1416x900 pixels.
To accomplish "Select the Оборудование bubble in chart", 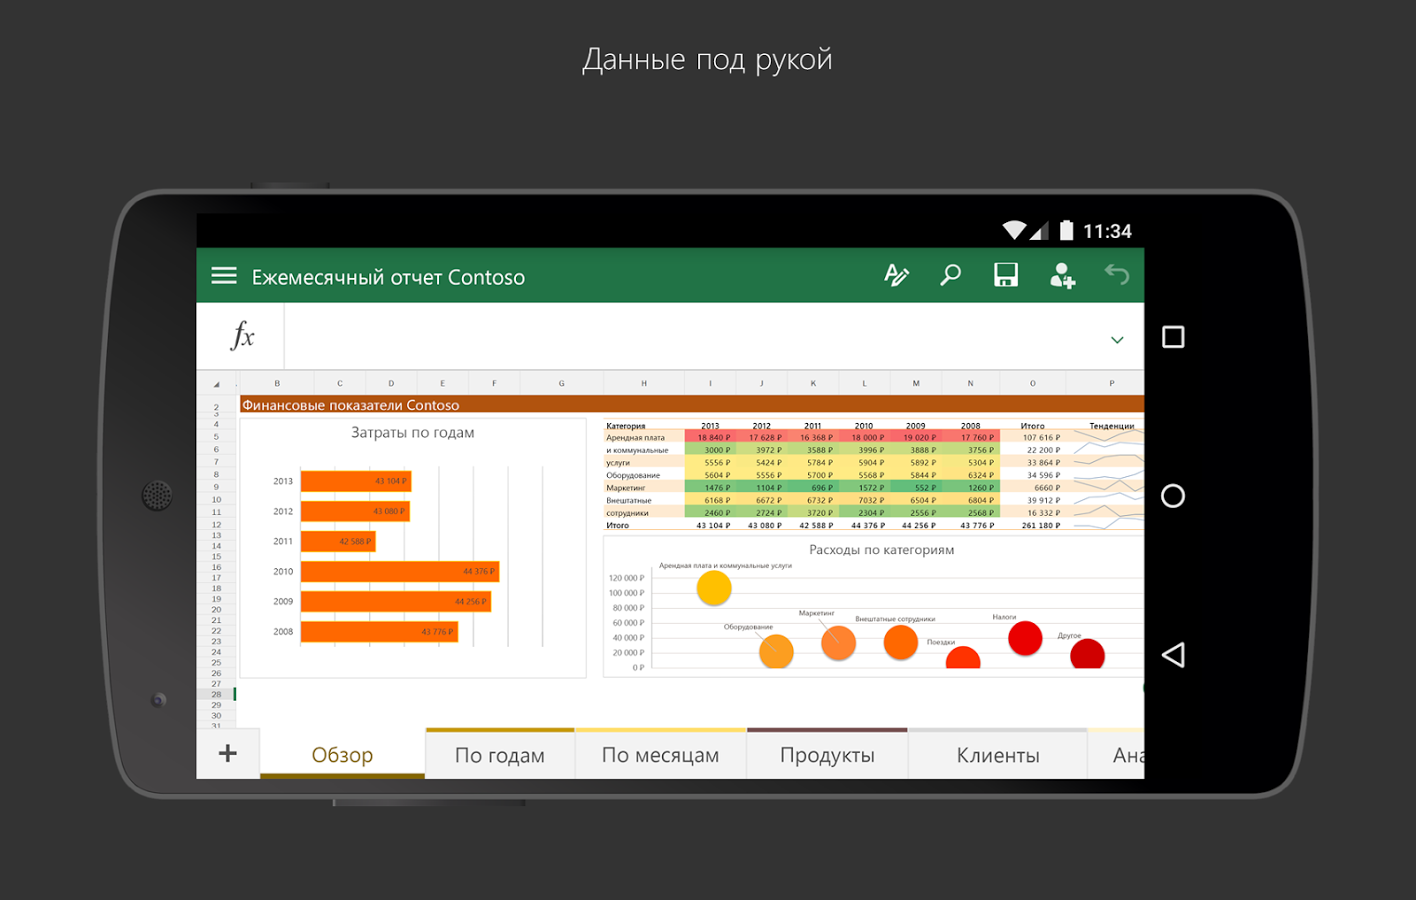I will (x=776, y=651).
